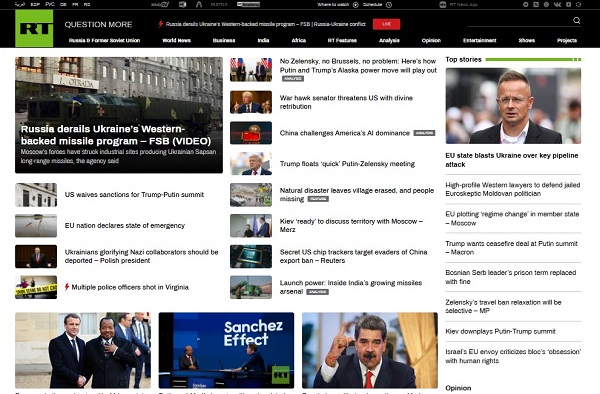
Task: Open jailed Eurosceptic Moldovan politician story
Action: click(513, 189)
